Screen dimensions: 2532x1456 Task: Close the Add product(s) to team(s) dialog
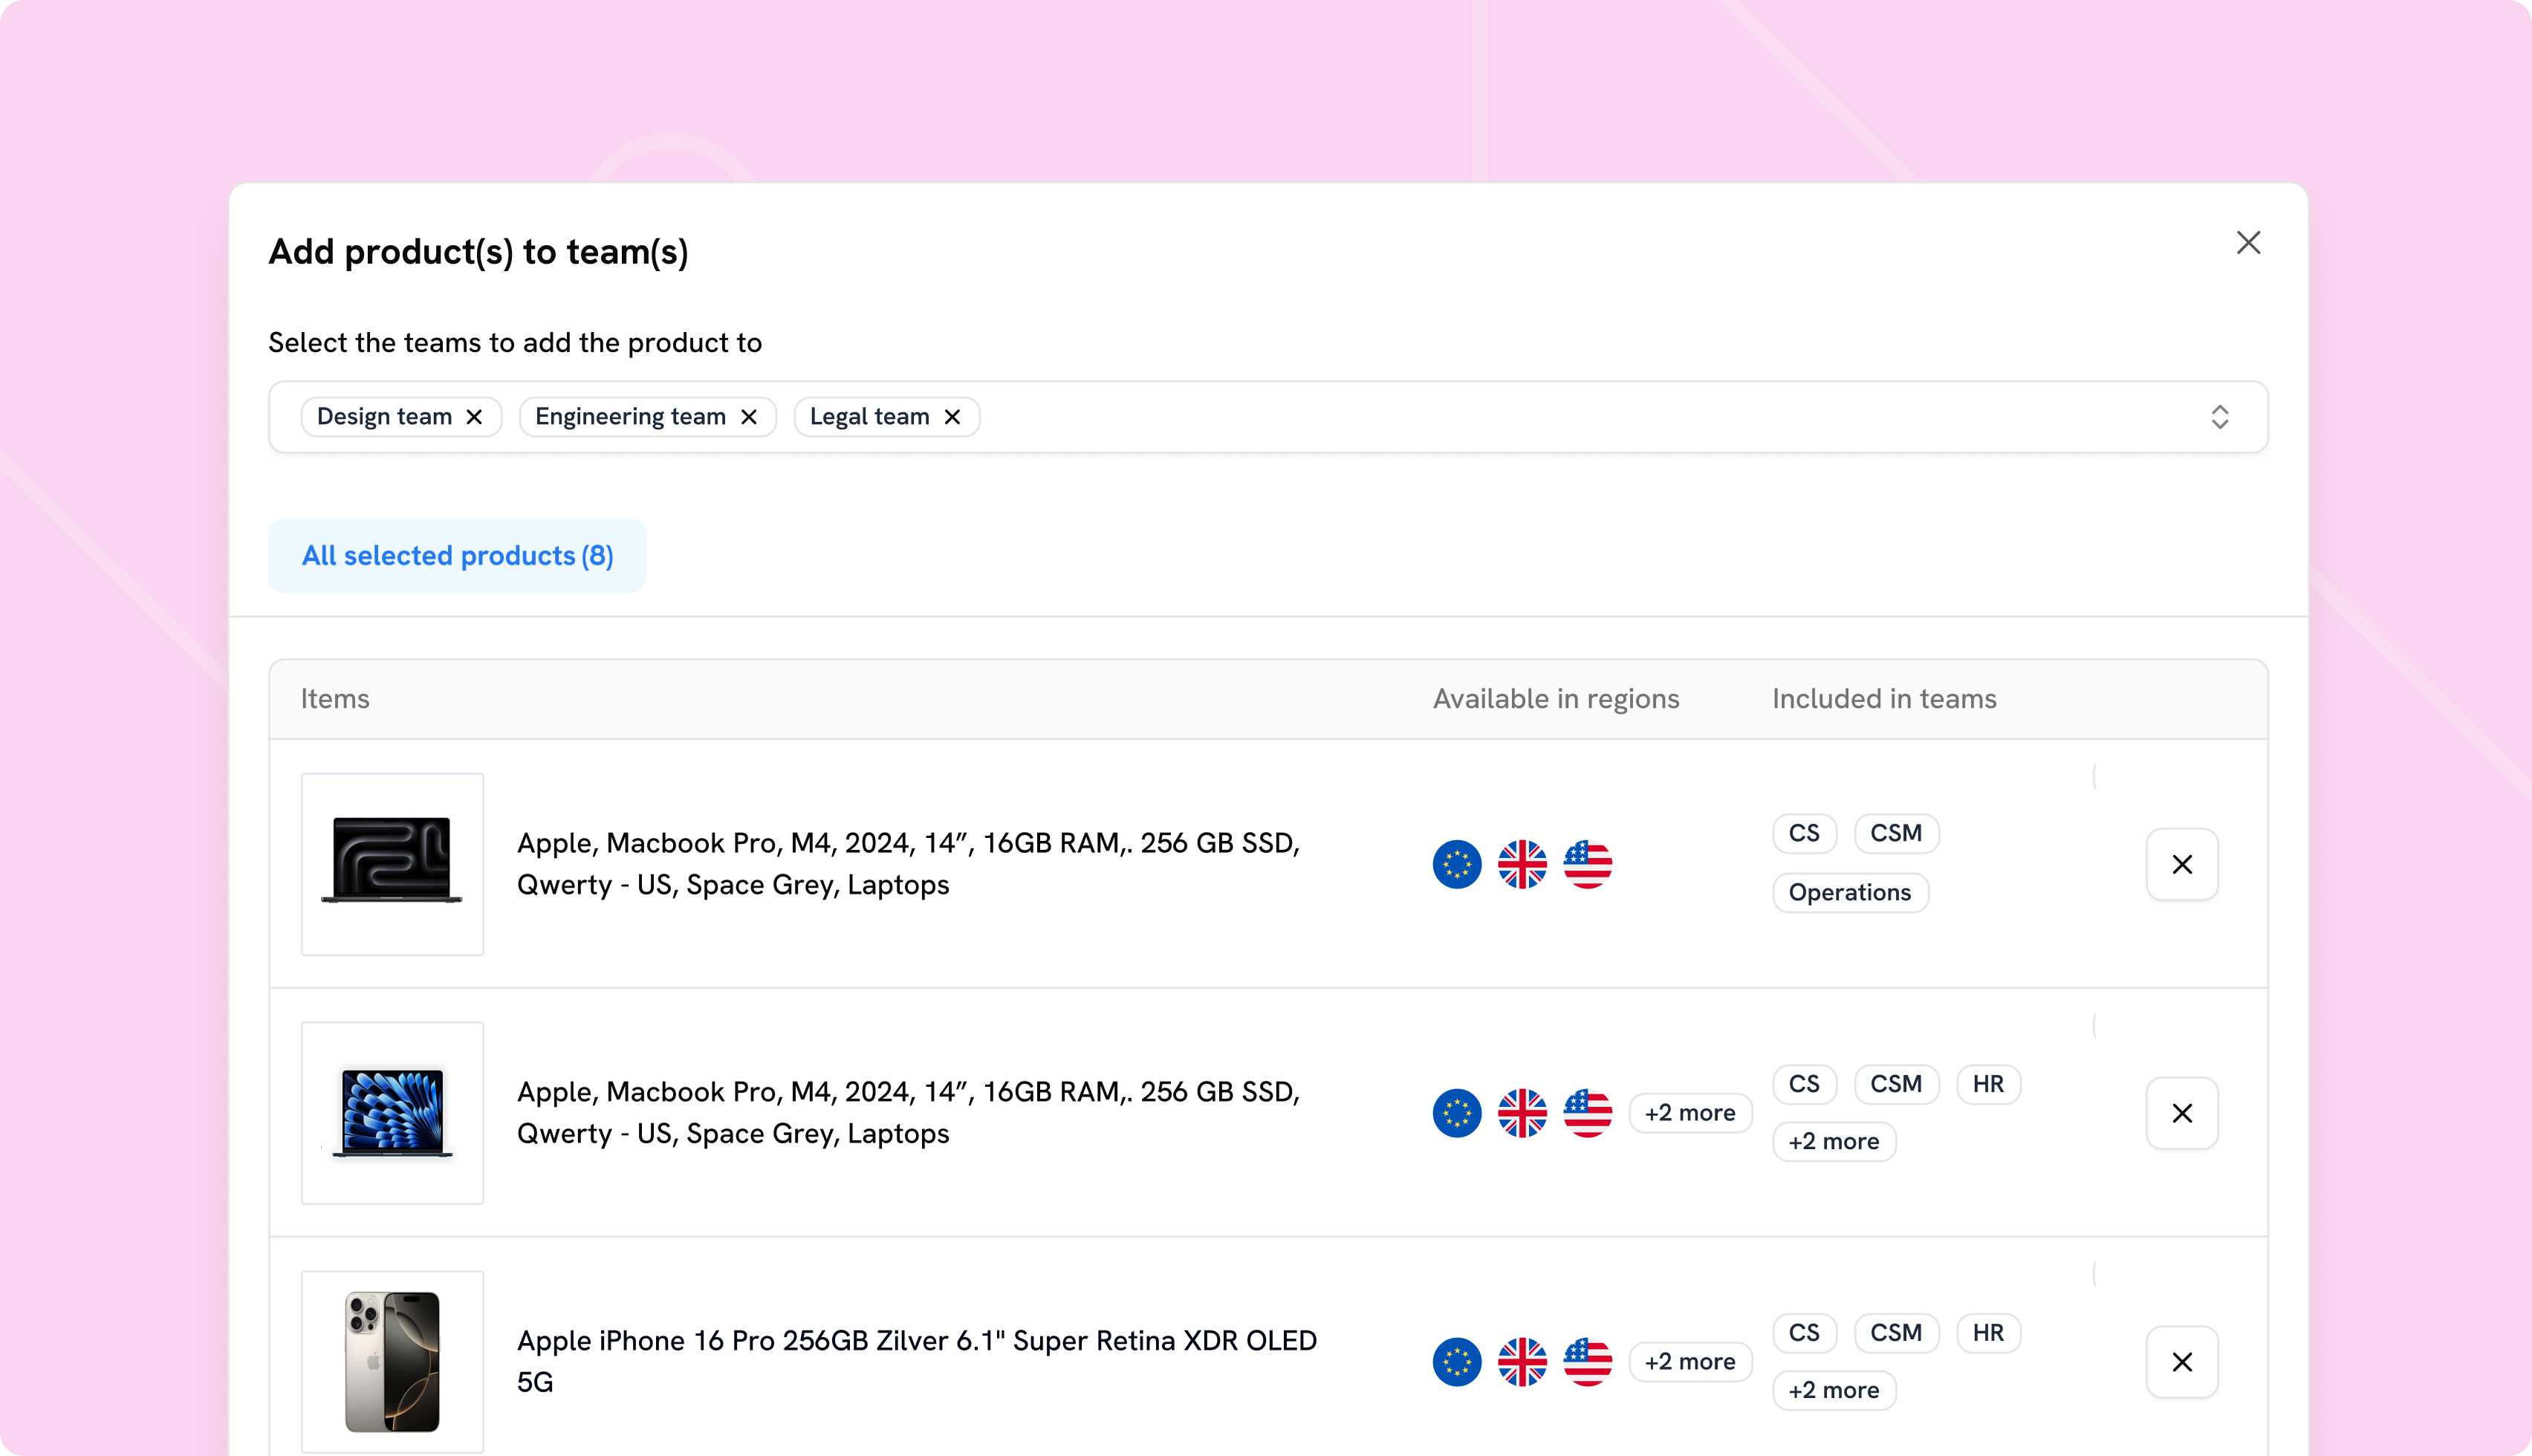click(2248, 243)
